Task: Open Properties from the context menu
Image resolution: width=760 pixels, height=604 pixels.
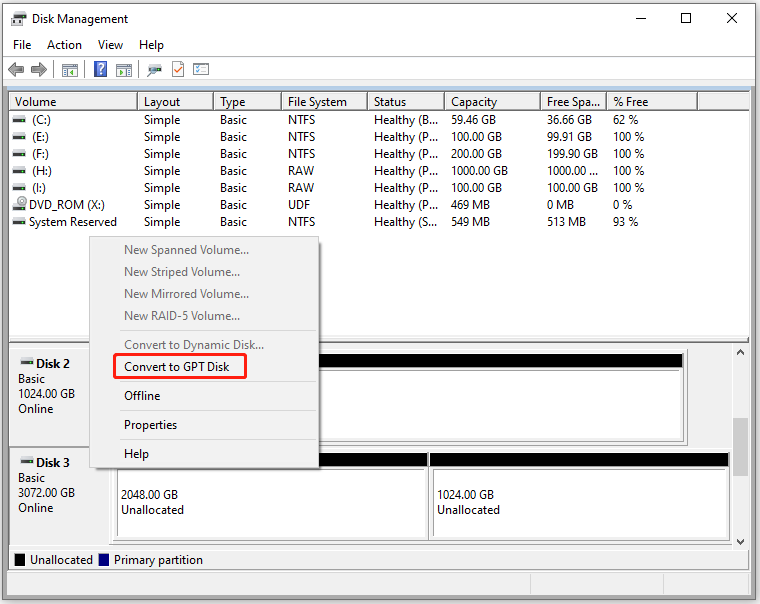Action: click(150, 425)
